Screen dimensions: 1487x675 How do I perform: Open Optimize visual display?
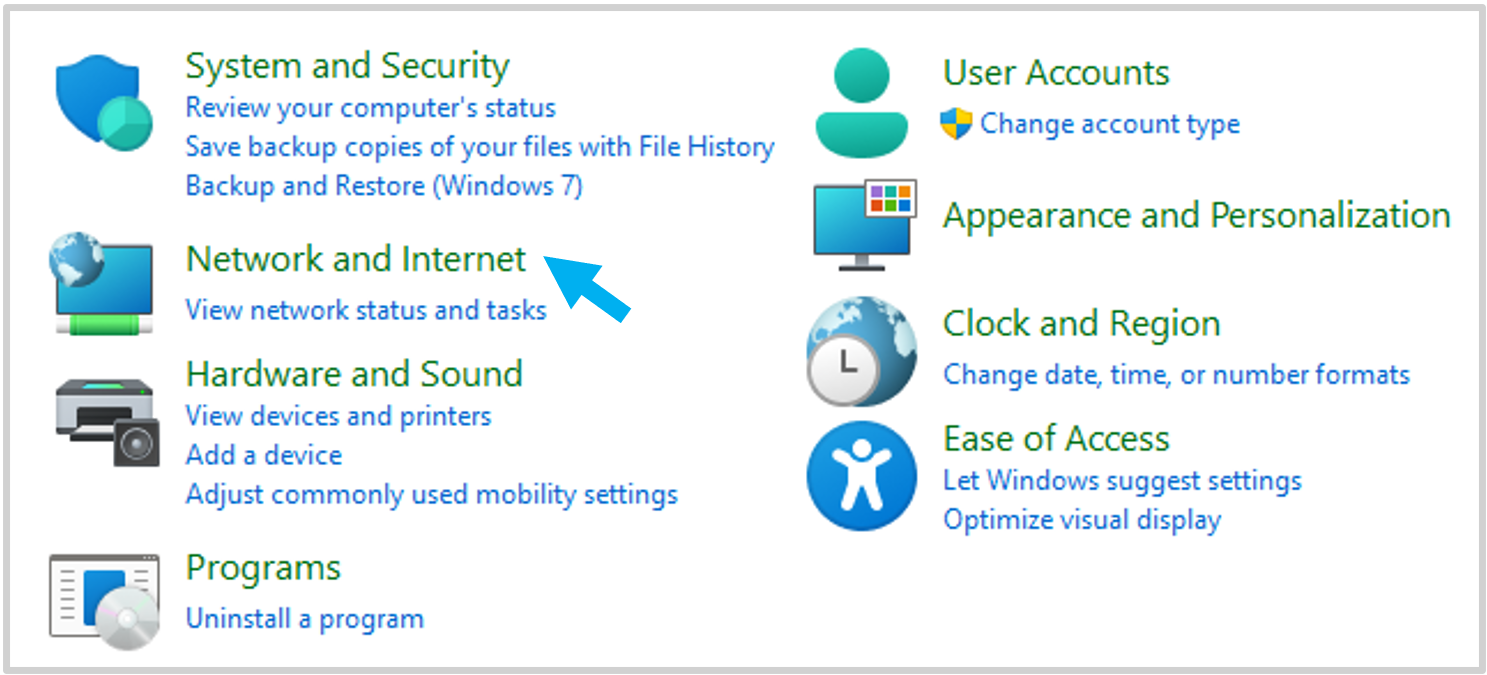[x=1082, y=520]
